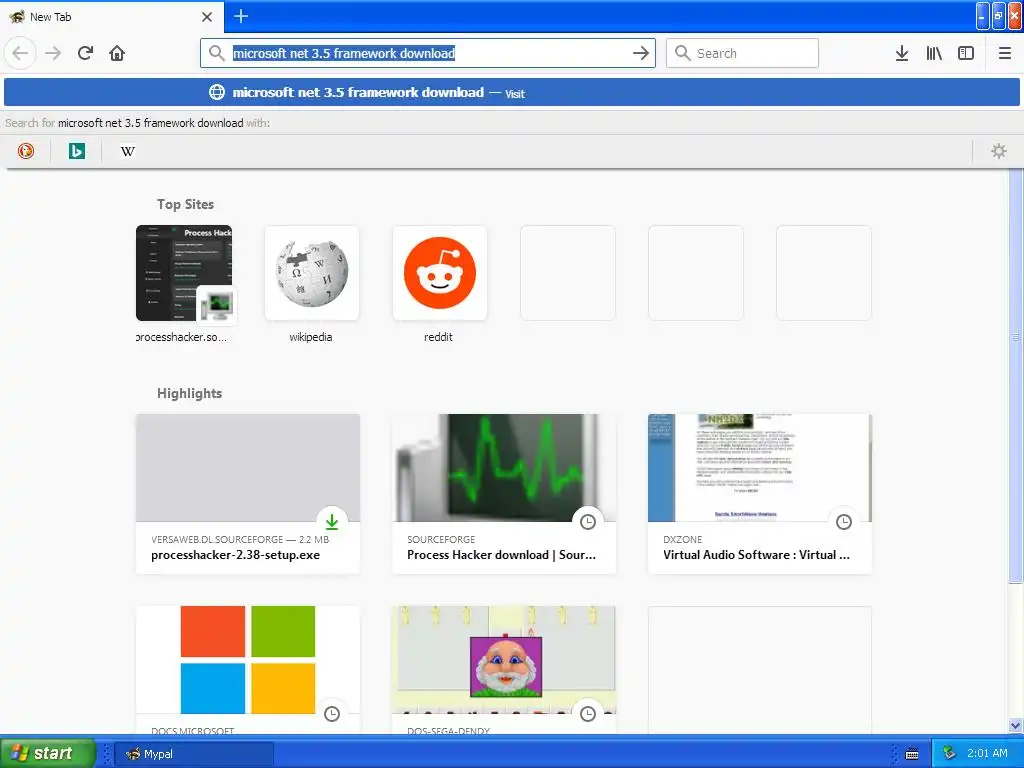The image size is (1024, 768).
Task: Open Virtual Audio Software DXZONE card
Action: 760,494
